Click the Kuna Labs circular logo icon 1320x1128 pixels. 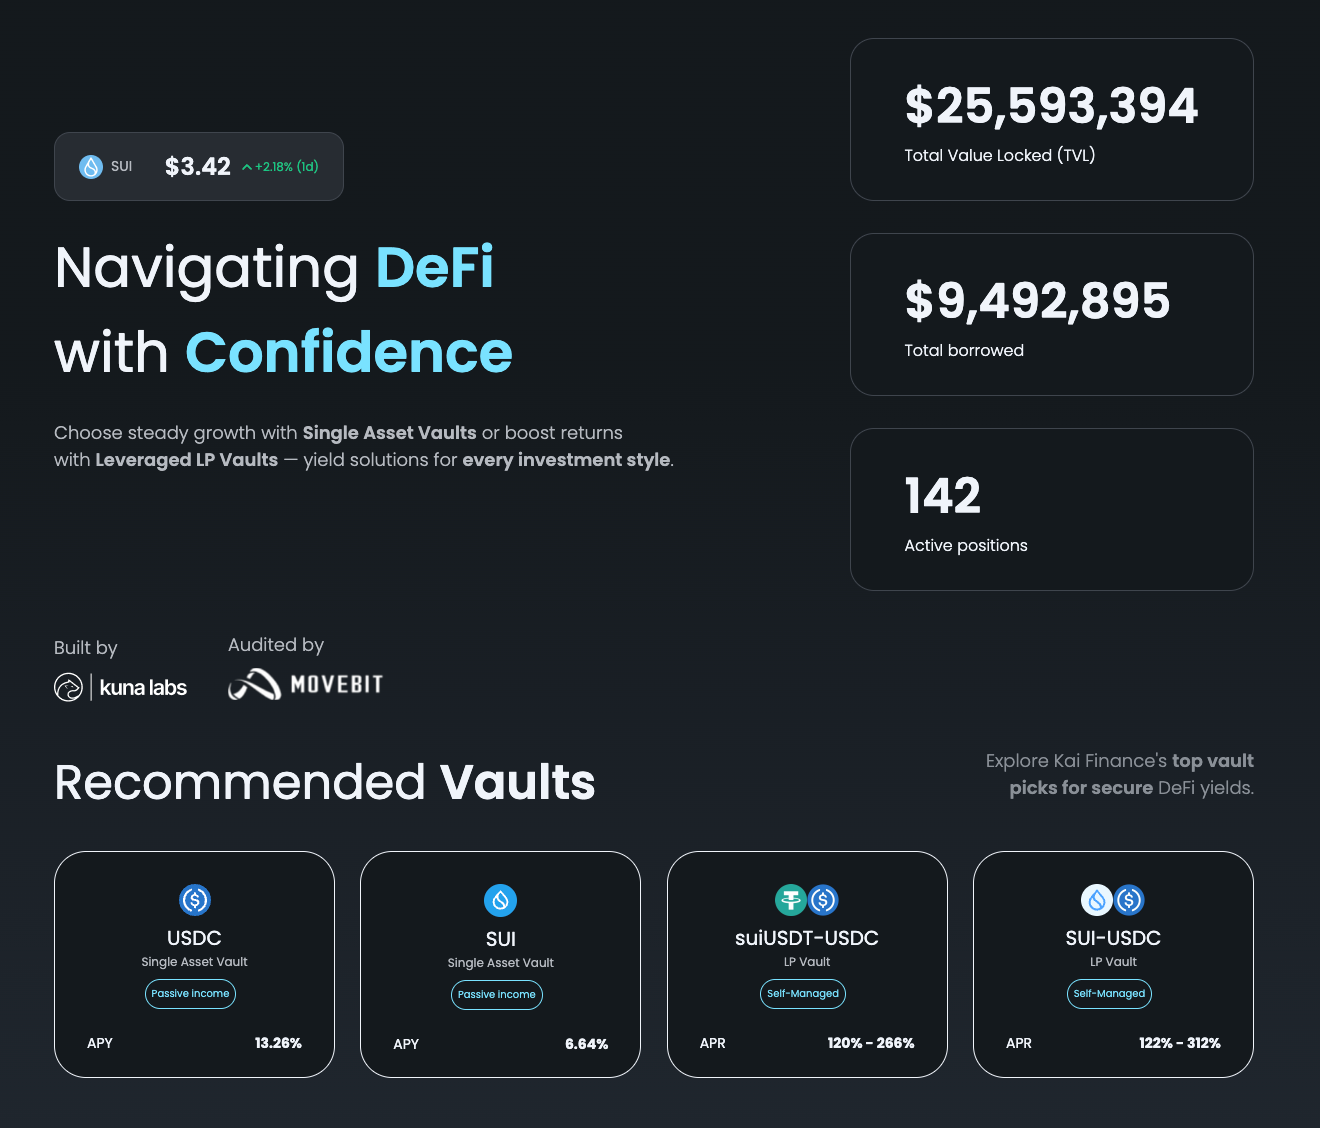pos(68,688)
